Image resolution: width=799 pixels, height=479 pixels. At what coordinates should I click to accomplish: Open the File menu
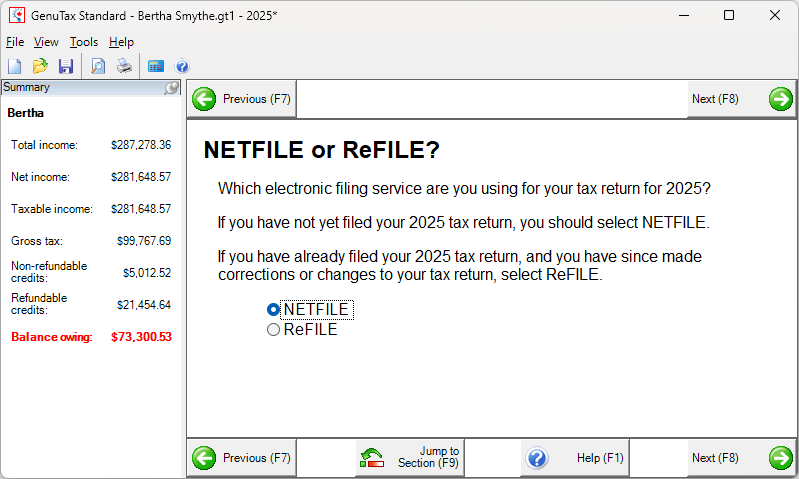15,42
